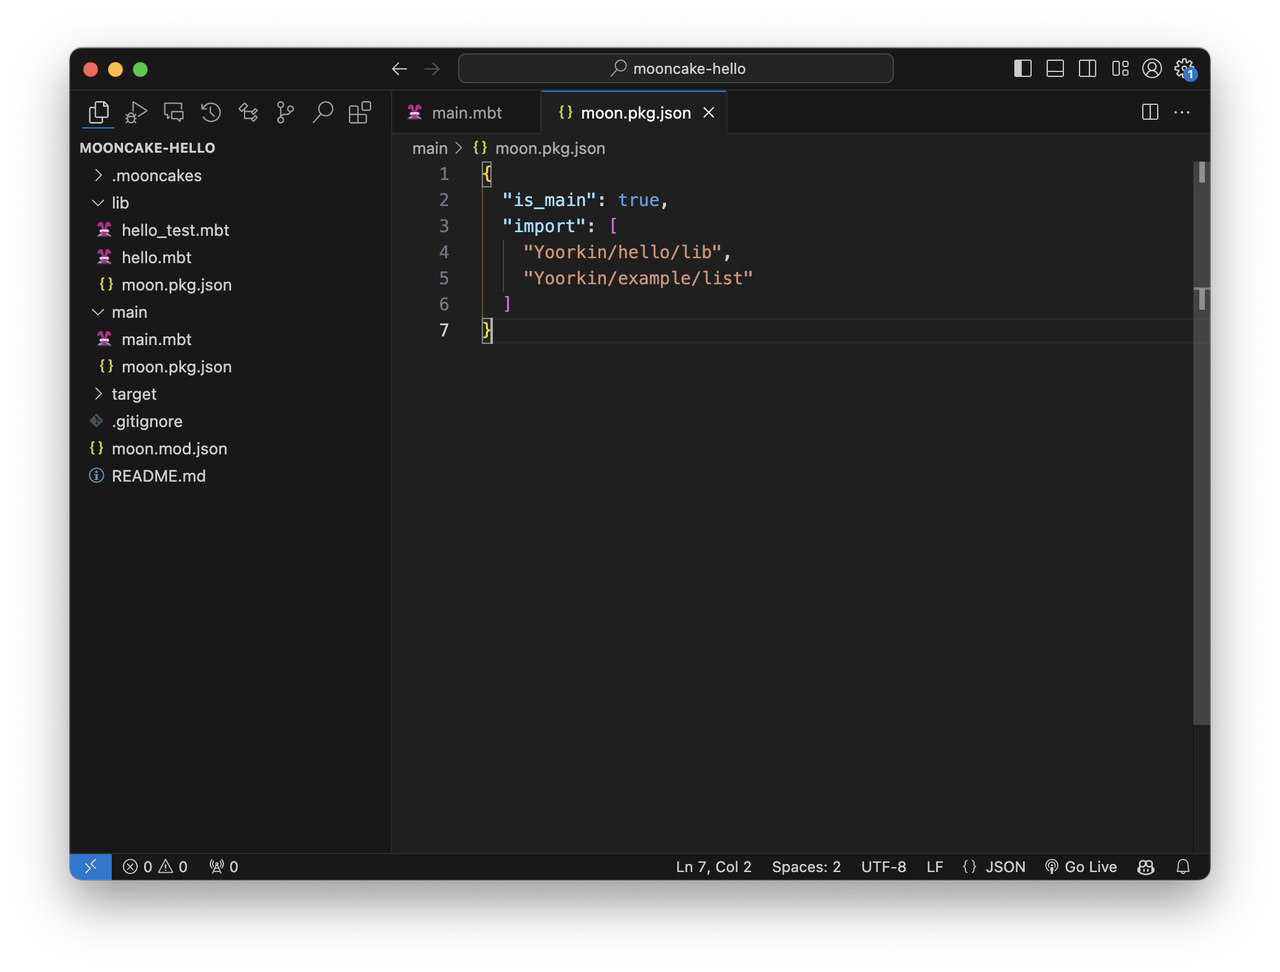Viewport: 1280px width, 972px height.
Task: Split the editor to the right
Action: [x=1150, y=112]
